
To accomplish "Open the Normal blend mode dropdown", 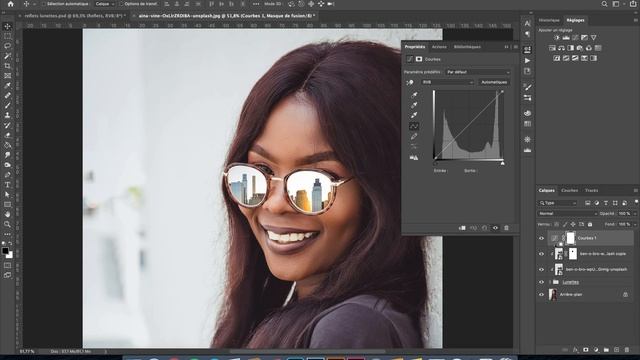I will pos(567,213).
